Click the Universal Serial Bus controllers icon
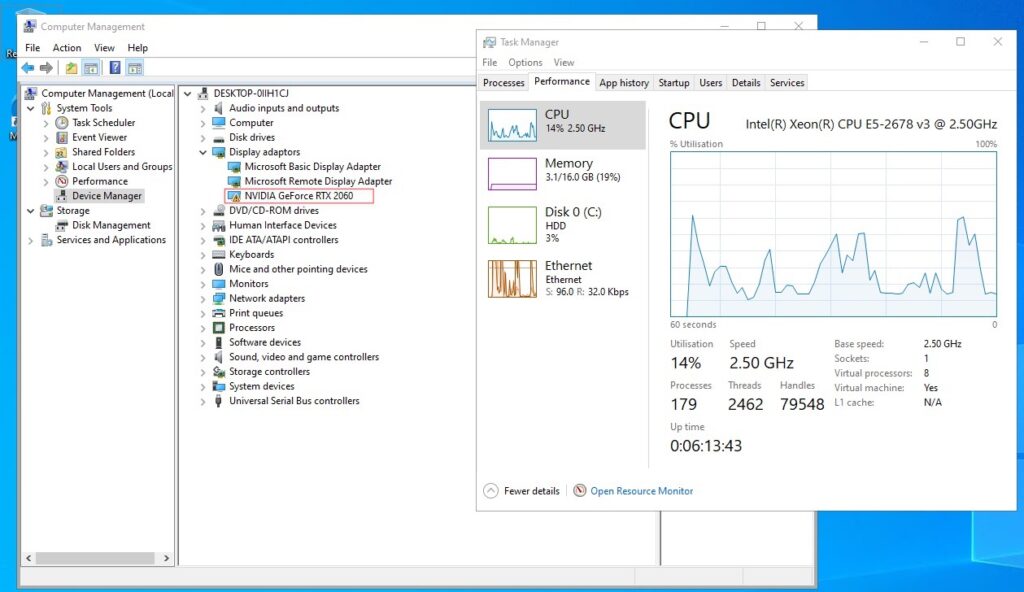This screenshot has width=1024, height=592. point(218,401)
